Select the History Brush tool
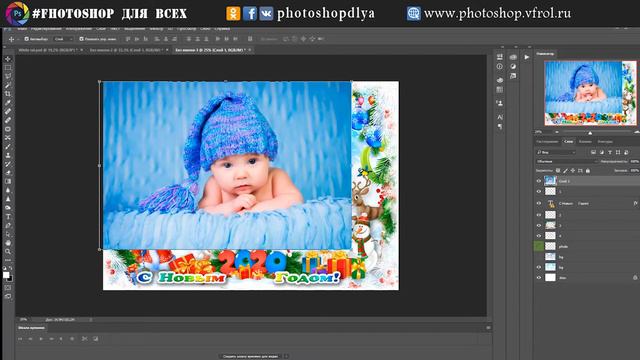This screenshot has width=640, height=360. pyautogui.click(x=8, y=164)
